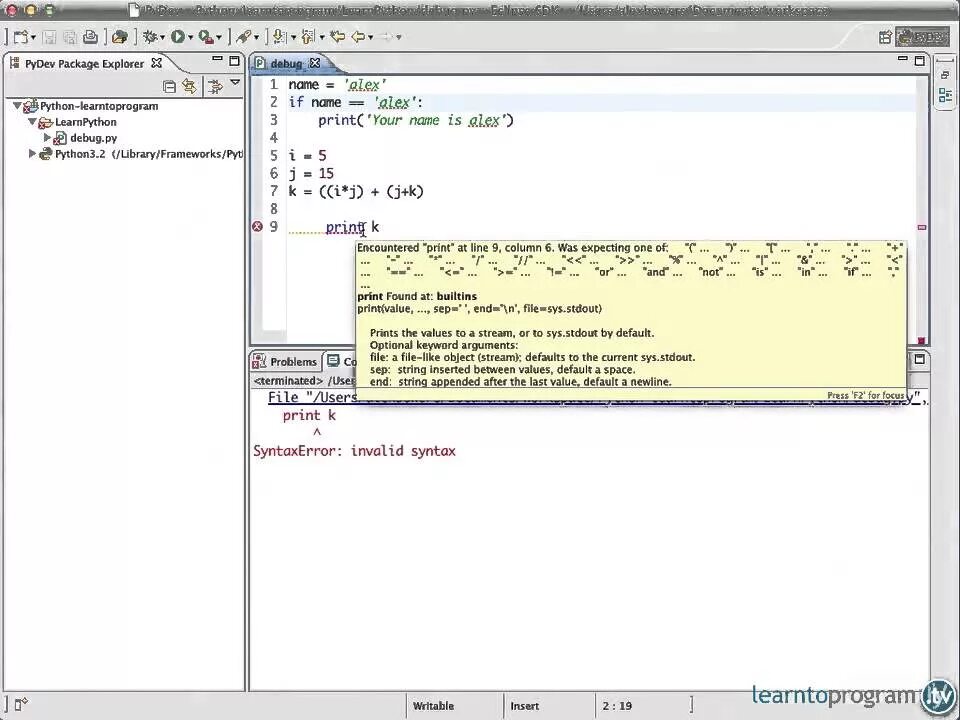Select the LearnPython folder row
960x720 pixels.
85,122
